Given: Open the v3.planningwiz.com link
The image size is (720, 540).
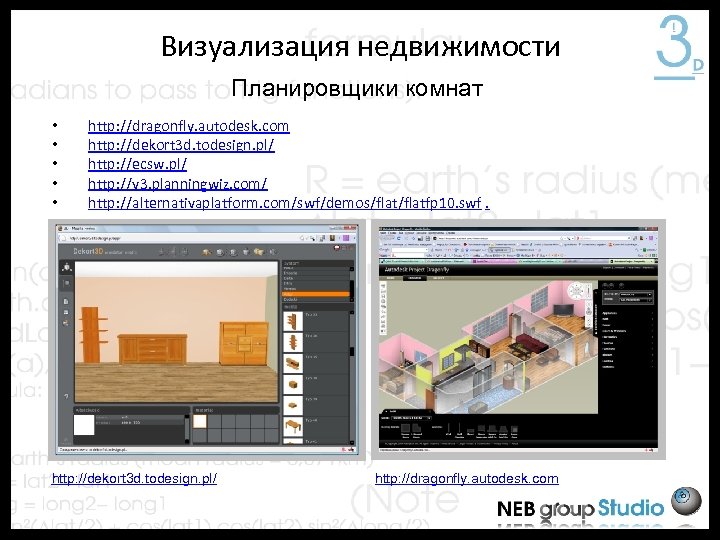Looking at the screenshot, I should pyautogui.click(x=178, y=184).
